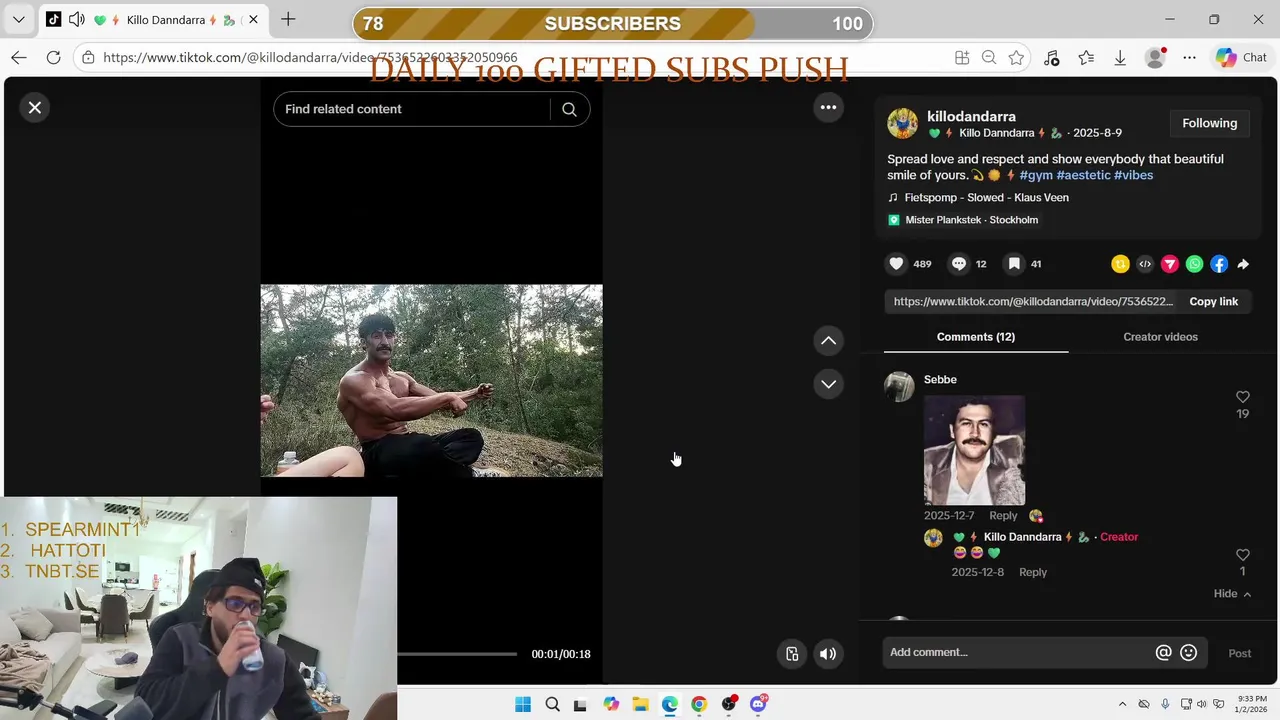Go back in the browser
Viewport: 1280px width, 720px height.
click(x=19, y=58)
